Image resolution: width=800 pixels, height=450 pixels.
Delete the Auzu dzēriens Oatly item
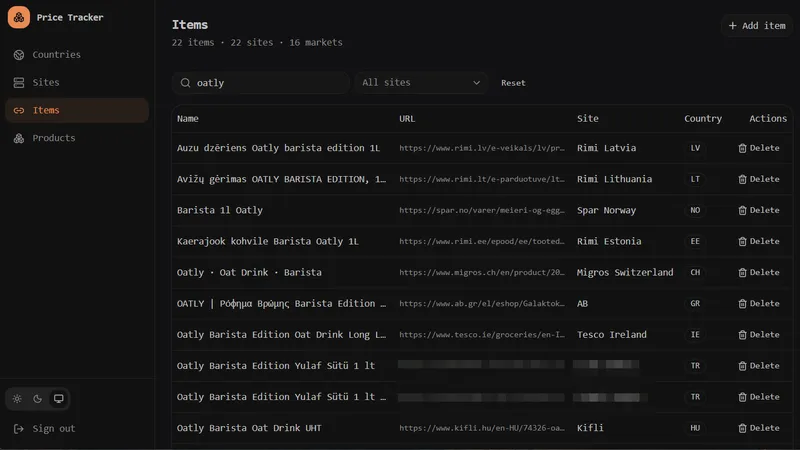tap(759, 148)
